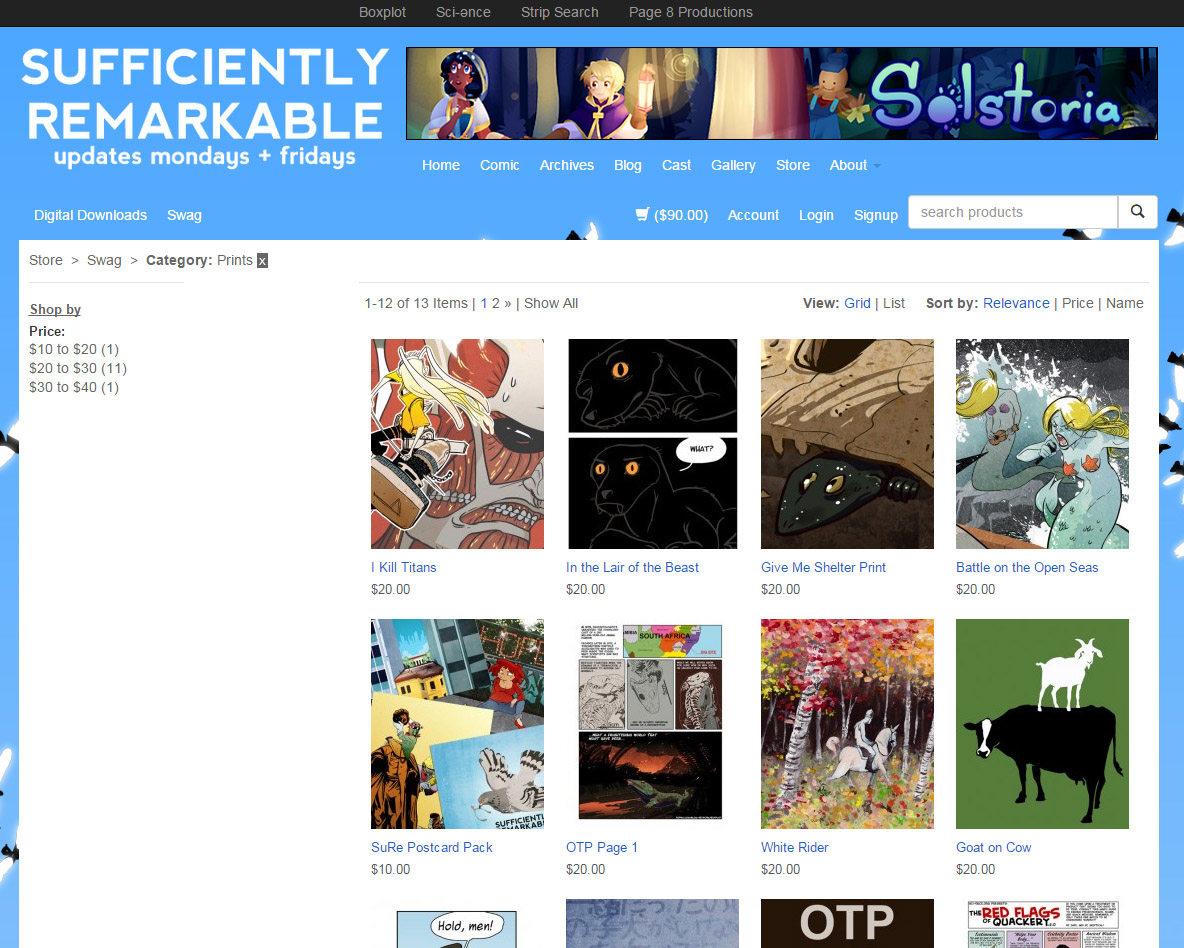Sort products by Price

(1078, 303)
